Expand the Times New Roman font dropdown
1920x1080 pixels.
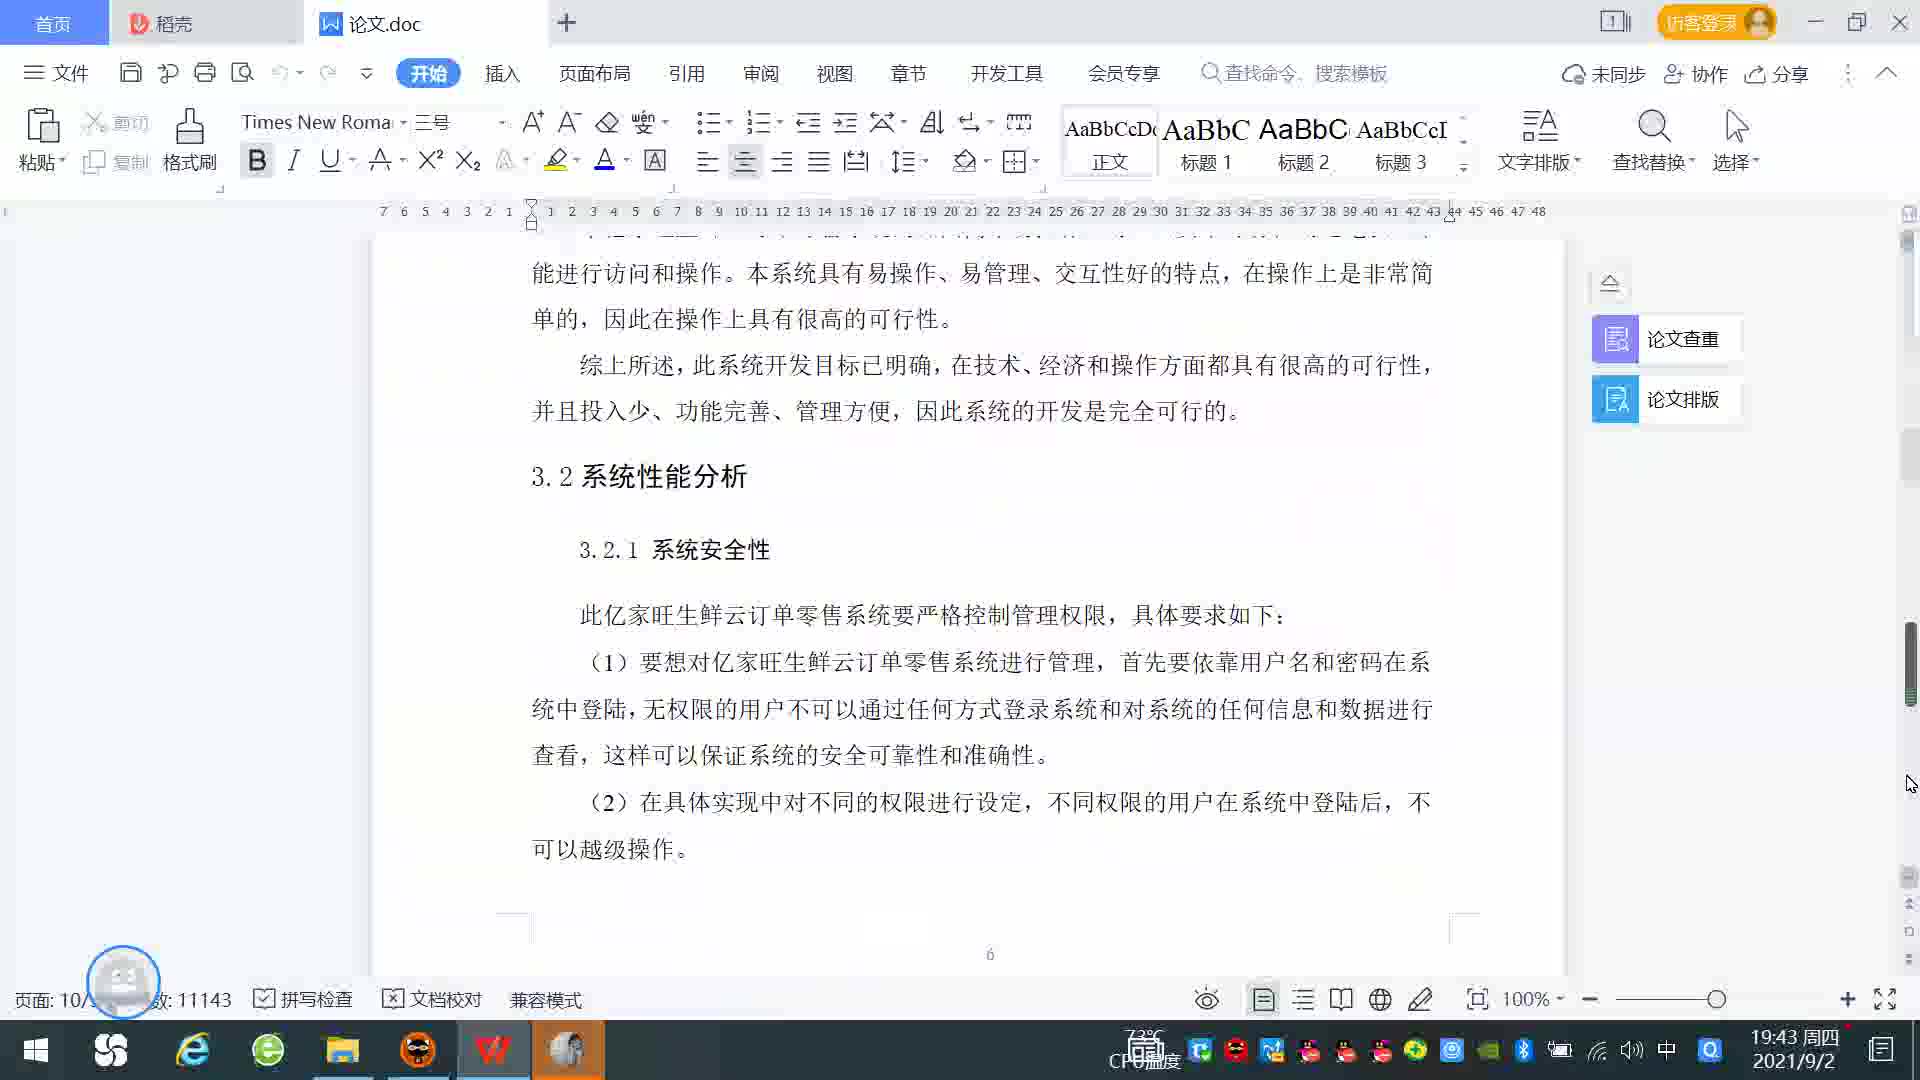coord(403,123)
